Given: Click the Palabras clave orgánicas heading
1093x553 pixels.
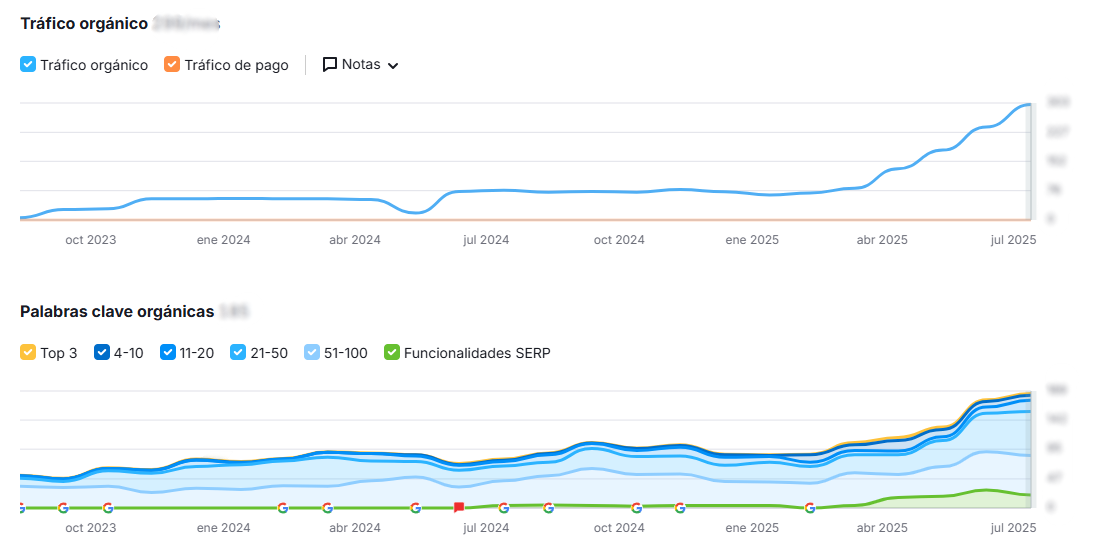Looking at the screenshot, I should click(117, 312).
